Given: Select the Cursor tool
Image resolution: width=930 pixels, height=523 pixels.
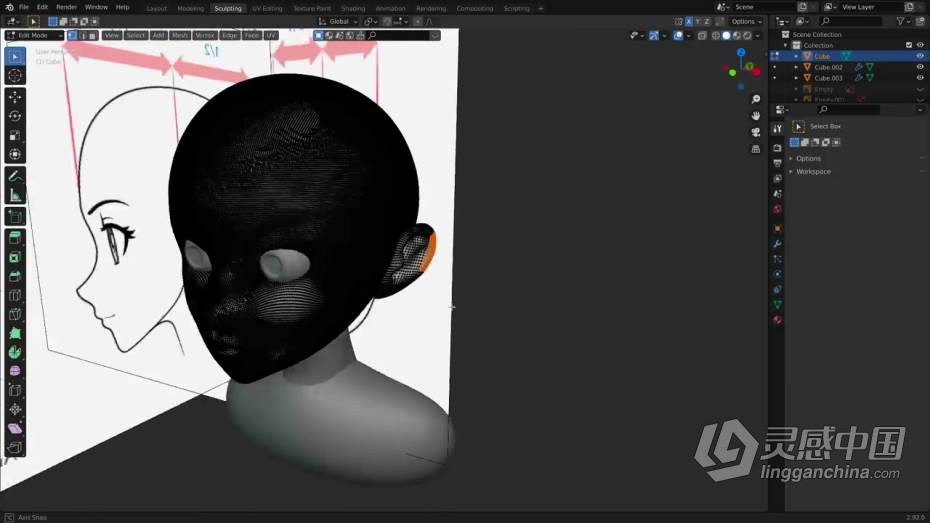Looking at the screenshot, I should 15,75.
